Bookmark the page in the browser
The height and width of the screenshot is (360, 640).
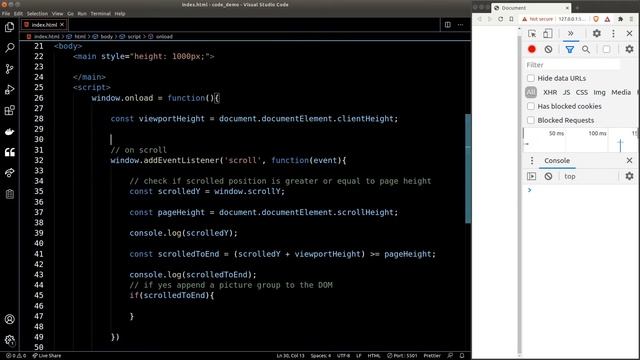coord(511,19)
